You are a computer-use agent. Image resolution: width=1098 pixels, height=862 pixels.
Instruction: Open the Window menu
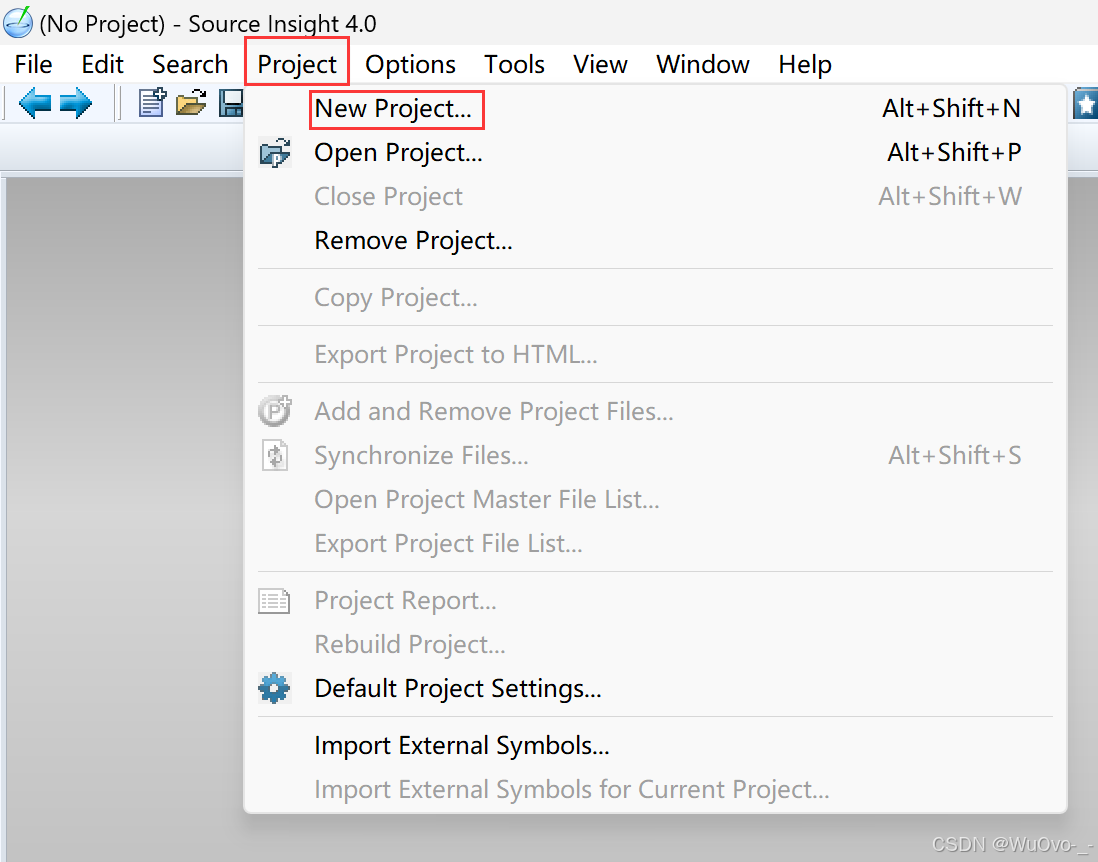coord(702,64)
